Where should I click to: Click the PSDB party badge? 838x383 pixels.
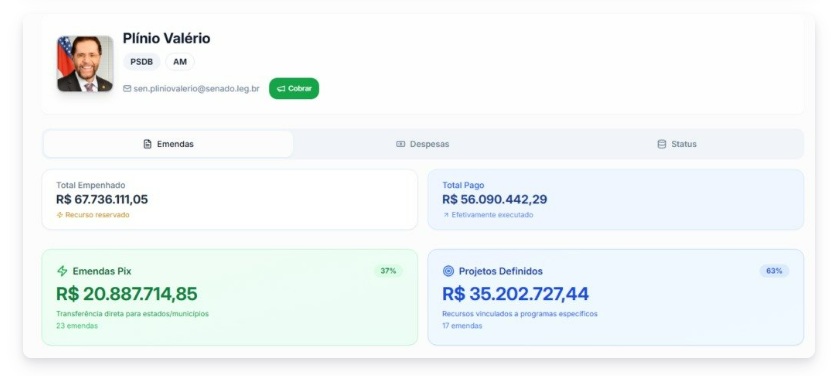pos(142,62)
